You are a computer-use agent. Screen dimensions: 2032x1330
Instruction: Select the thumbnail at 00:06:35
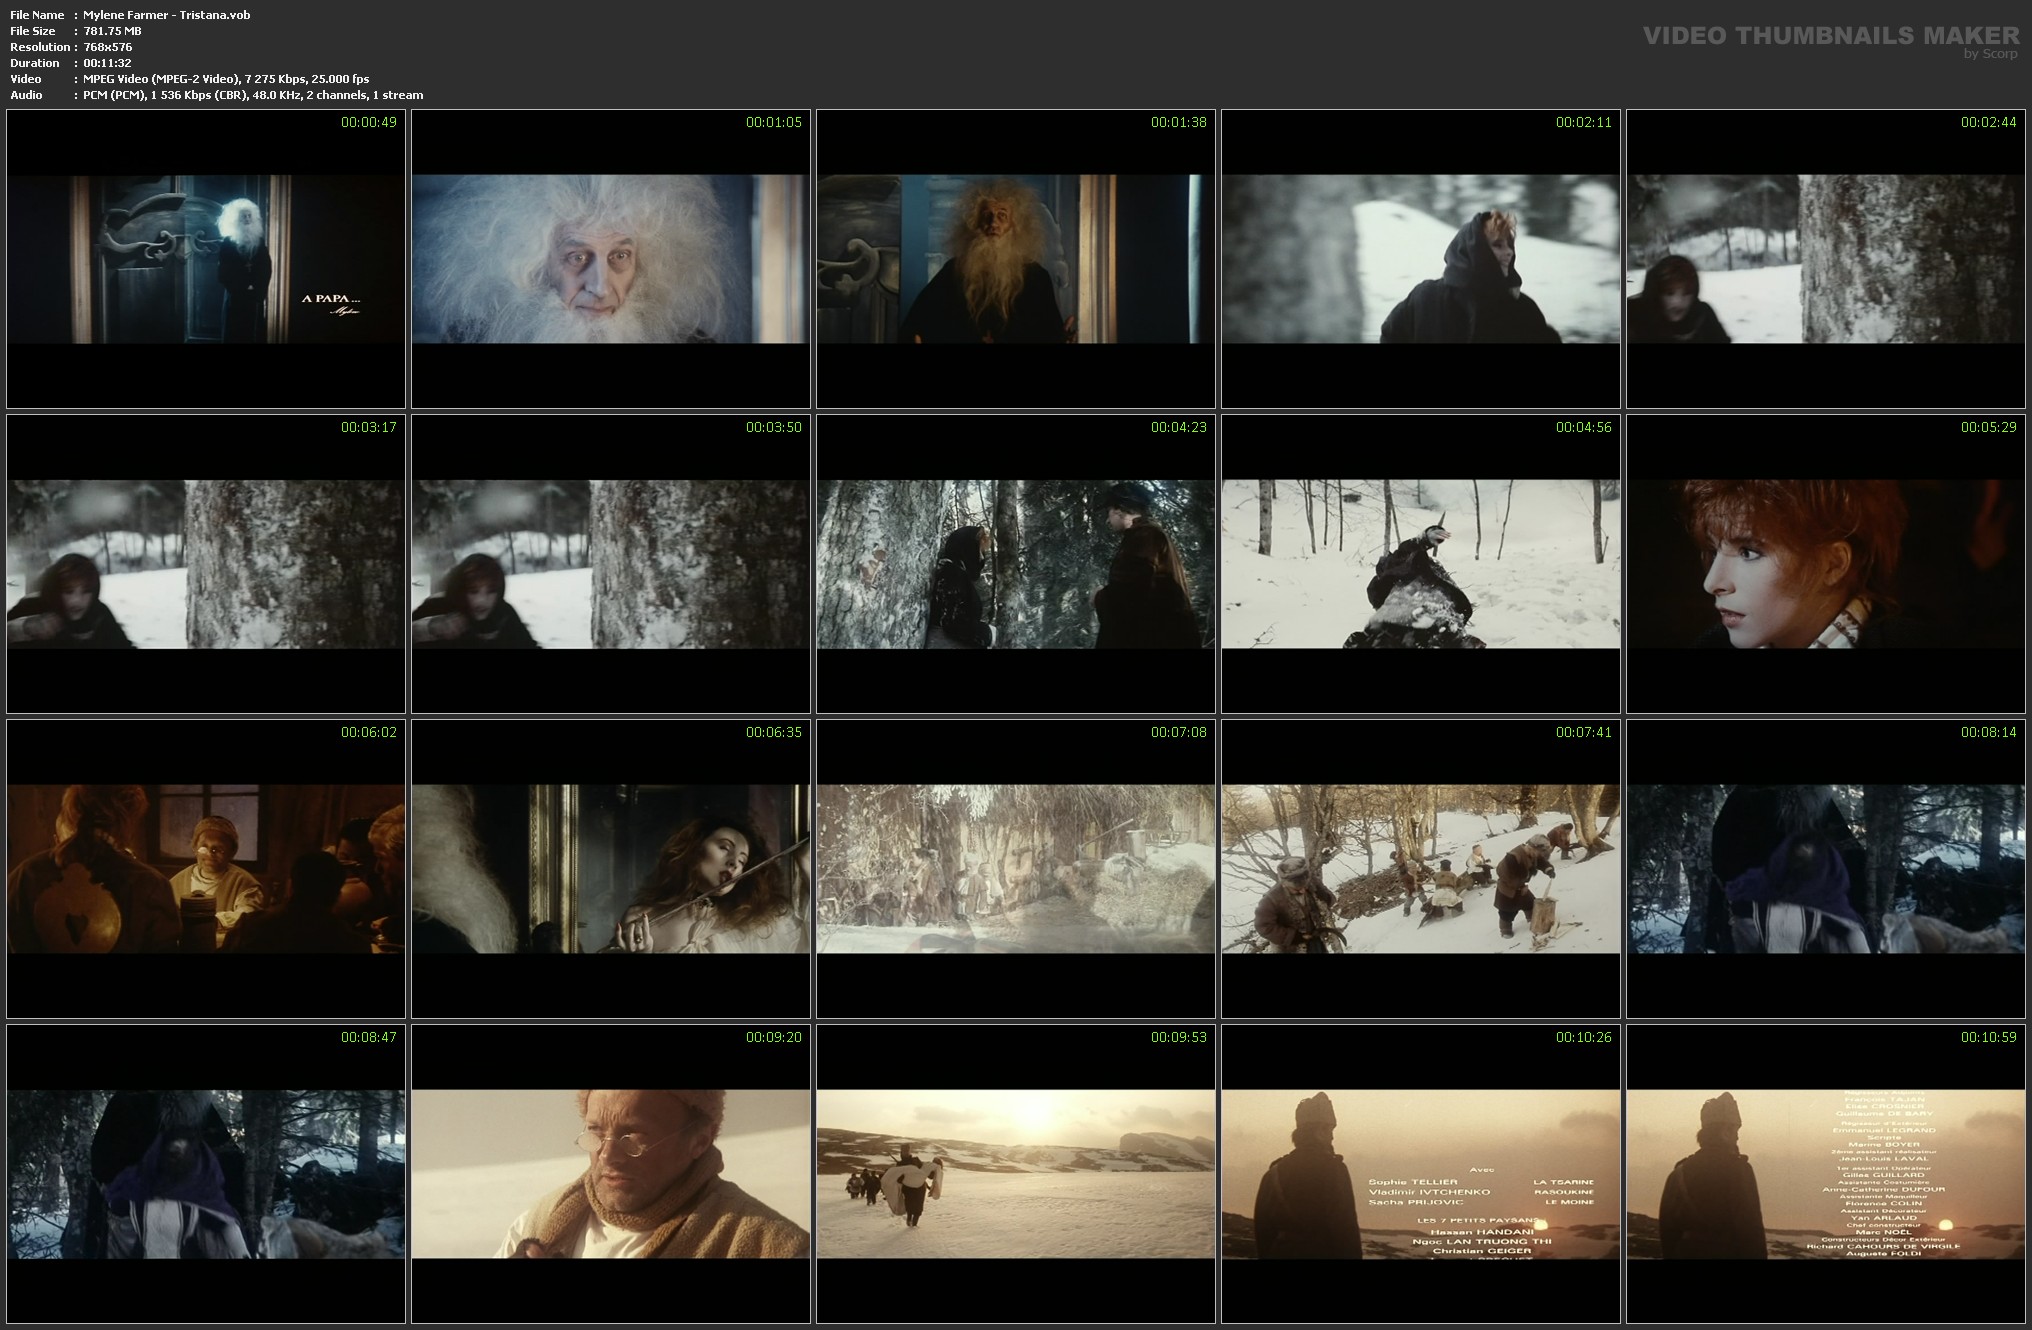pos(611,869)
